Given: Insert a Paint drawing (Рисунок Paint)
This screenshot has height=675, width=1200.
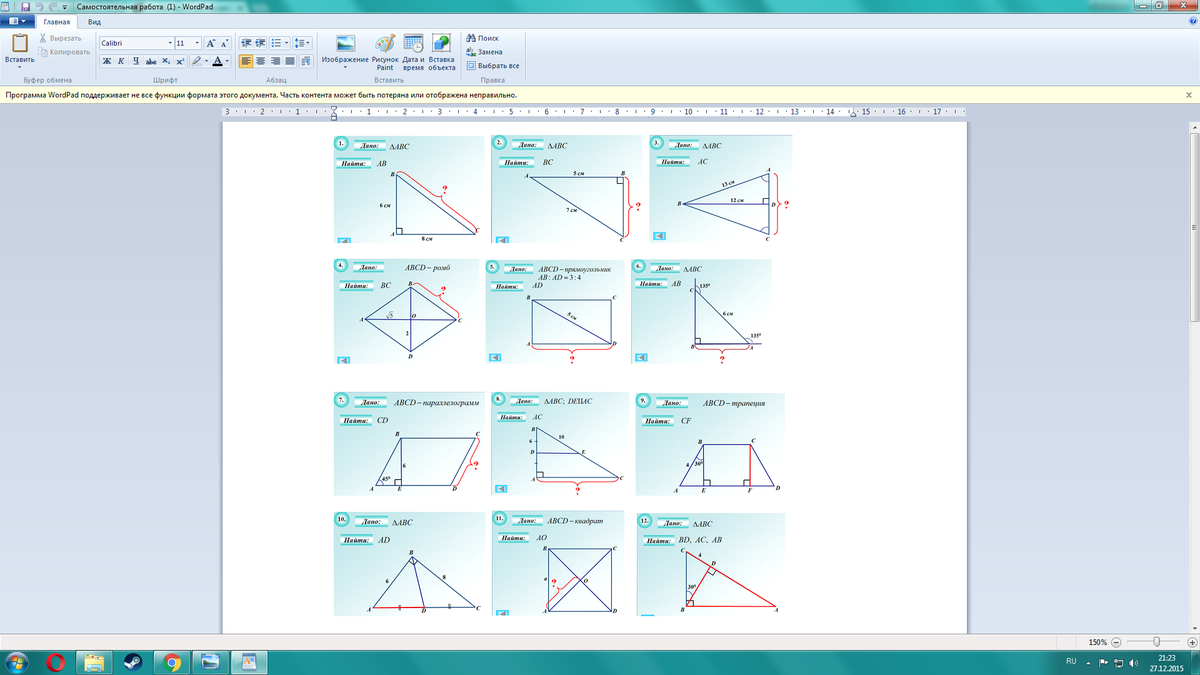Looking at the screenshot, I should pyautogui.click(x=385, y=52).
